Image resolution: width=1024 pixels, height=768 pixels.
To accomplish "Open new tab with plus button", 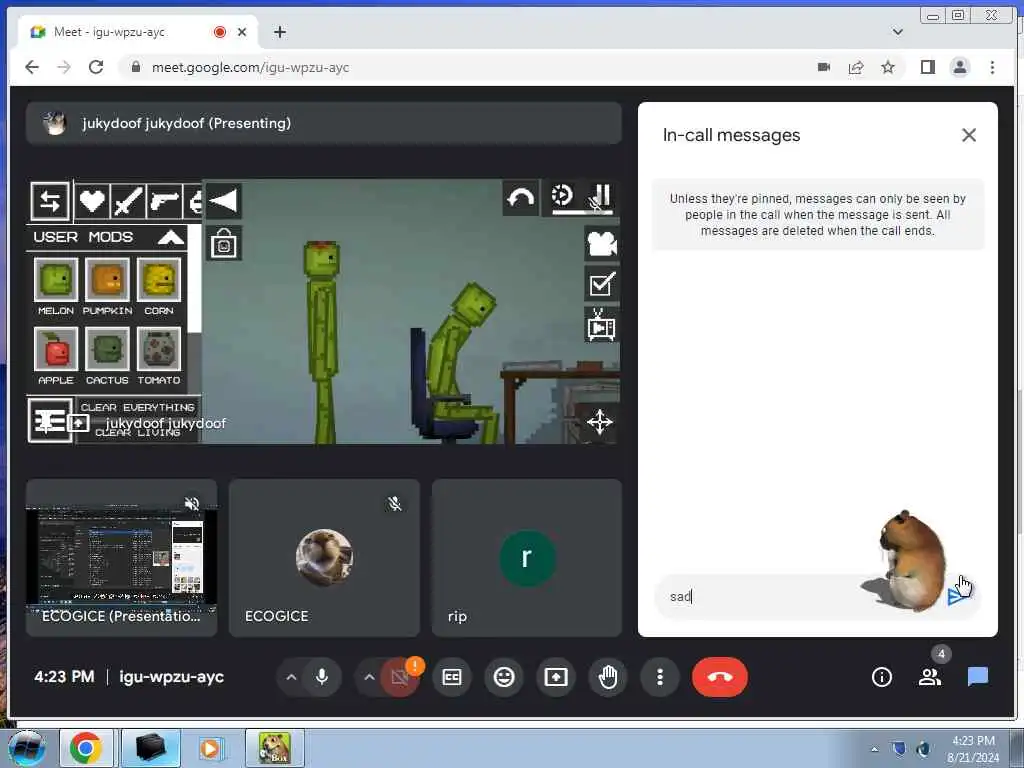I will (x=280, y=32).
